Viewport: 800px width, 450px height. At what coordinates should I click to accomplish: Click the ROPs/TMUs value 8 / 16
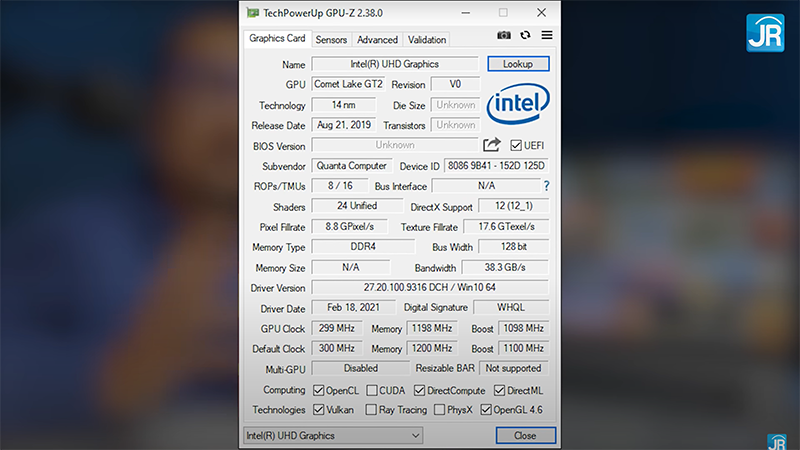coord(340,186)
